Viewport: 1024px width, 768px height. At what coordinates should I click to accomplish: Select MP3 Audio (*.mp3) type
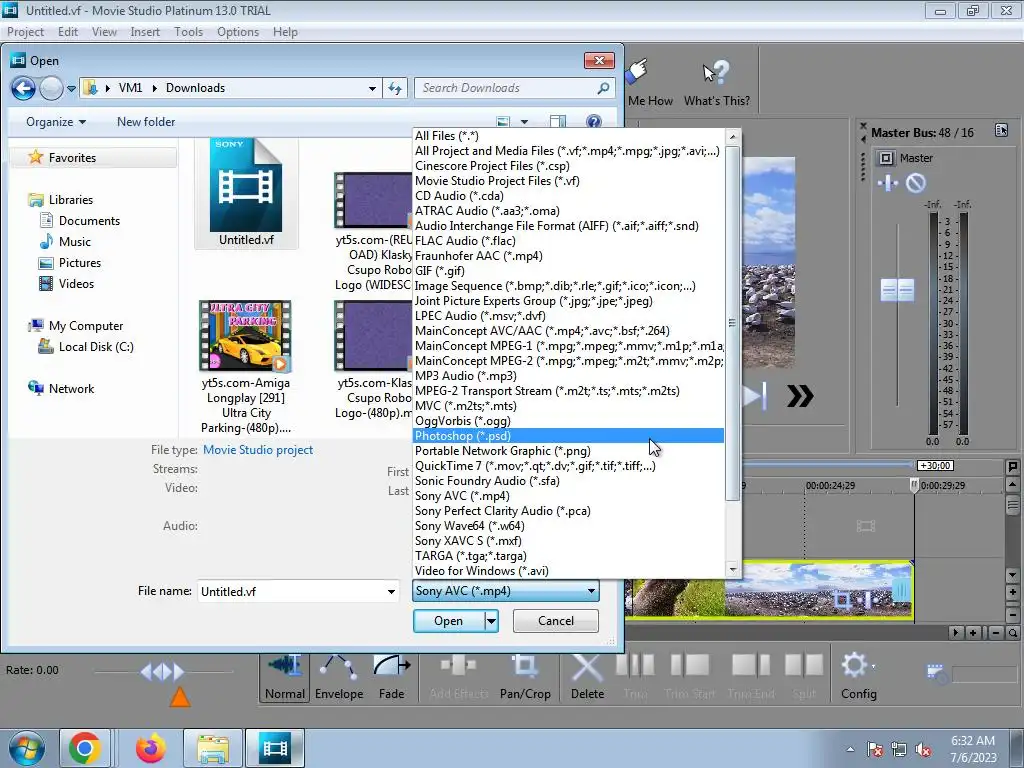569,376
